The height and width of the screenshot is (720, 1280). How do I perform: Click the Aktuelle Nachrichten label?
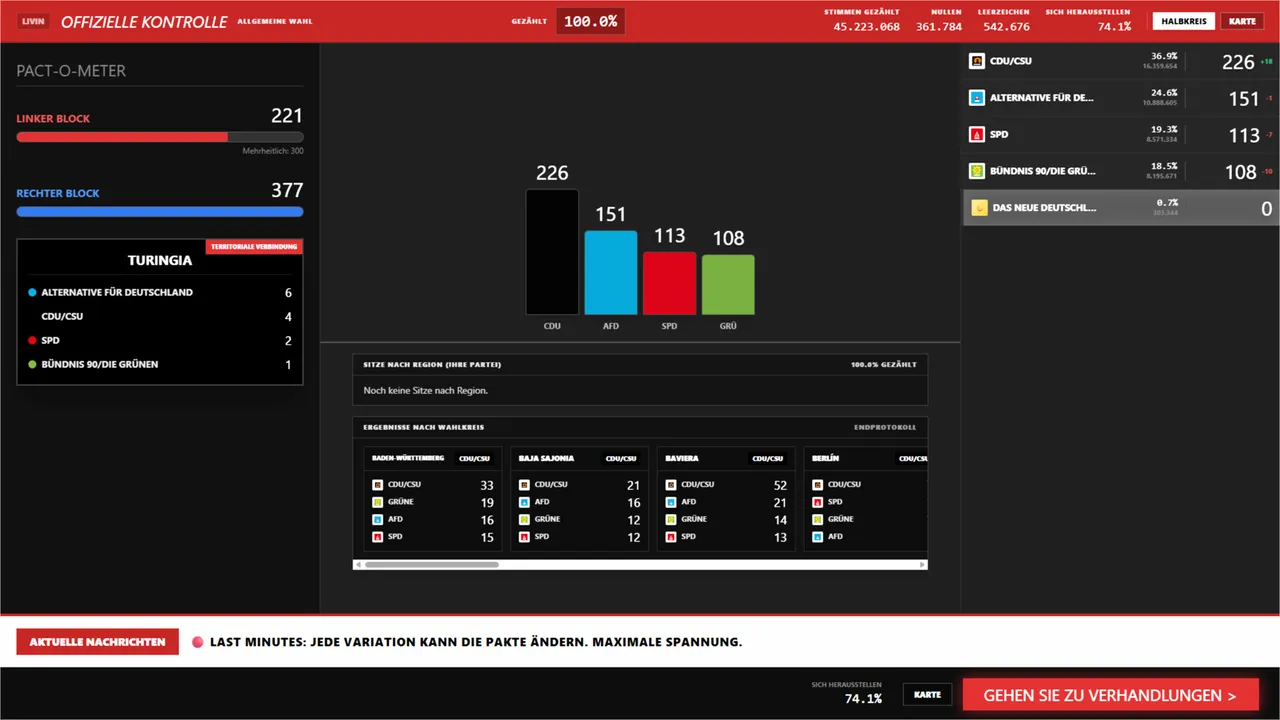(x=97, y=642)
